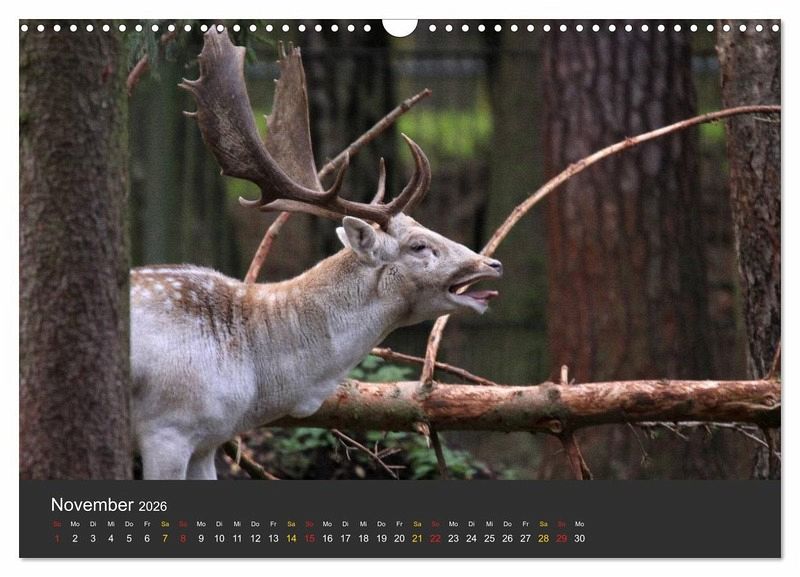Select Sunday the 22nd in red
The image size is (800, 577).
pyautogui.click(x=435, y=538)
